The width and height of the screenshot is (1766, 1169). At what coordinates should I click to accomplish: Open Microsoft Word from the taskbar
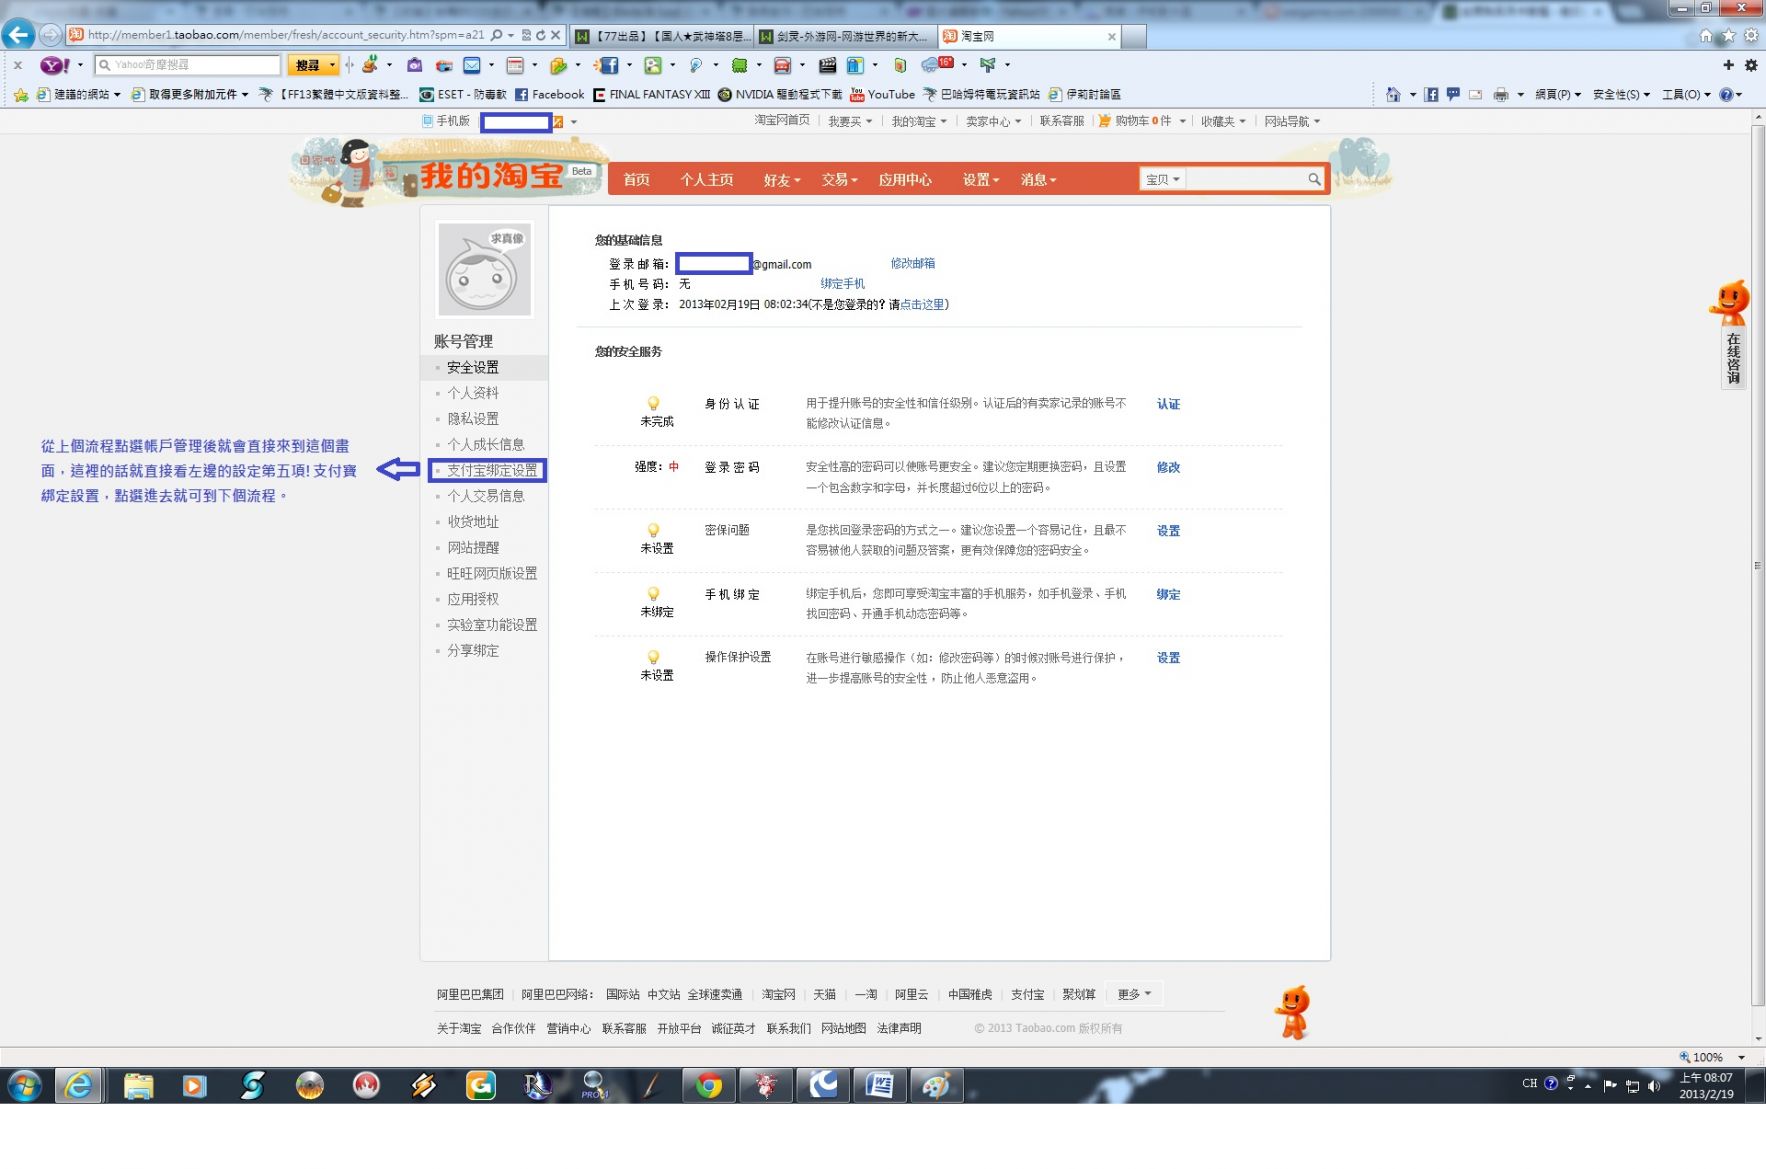[x=879, y=1085]
